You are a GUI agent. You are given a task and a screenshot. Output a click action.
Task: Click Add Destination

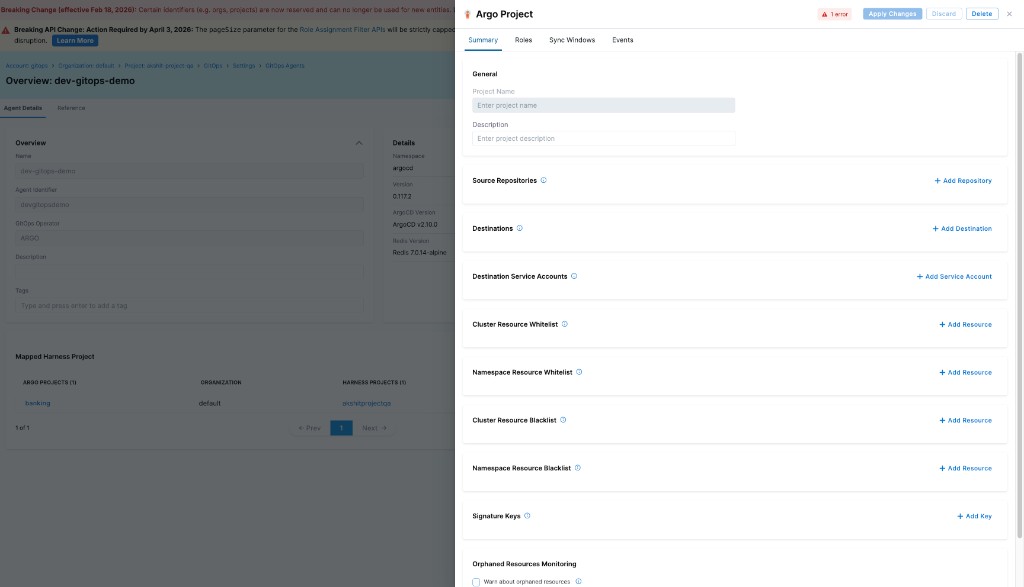pos(962,229)
